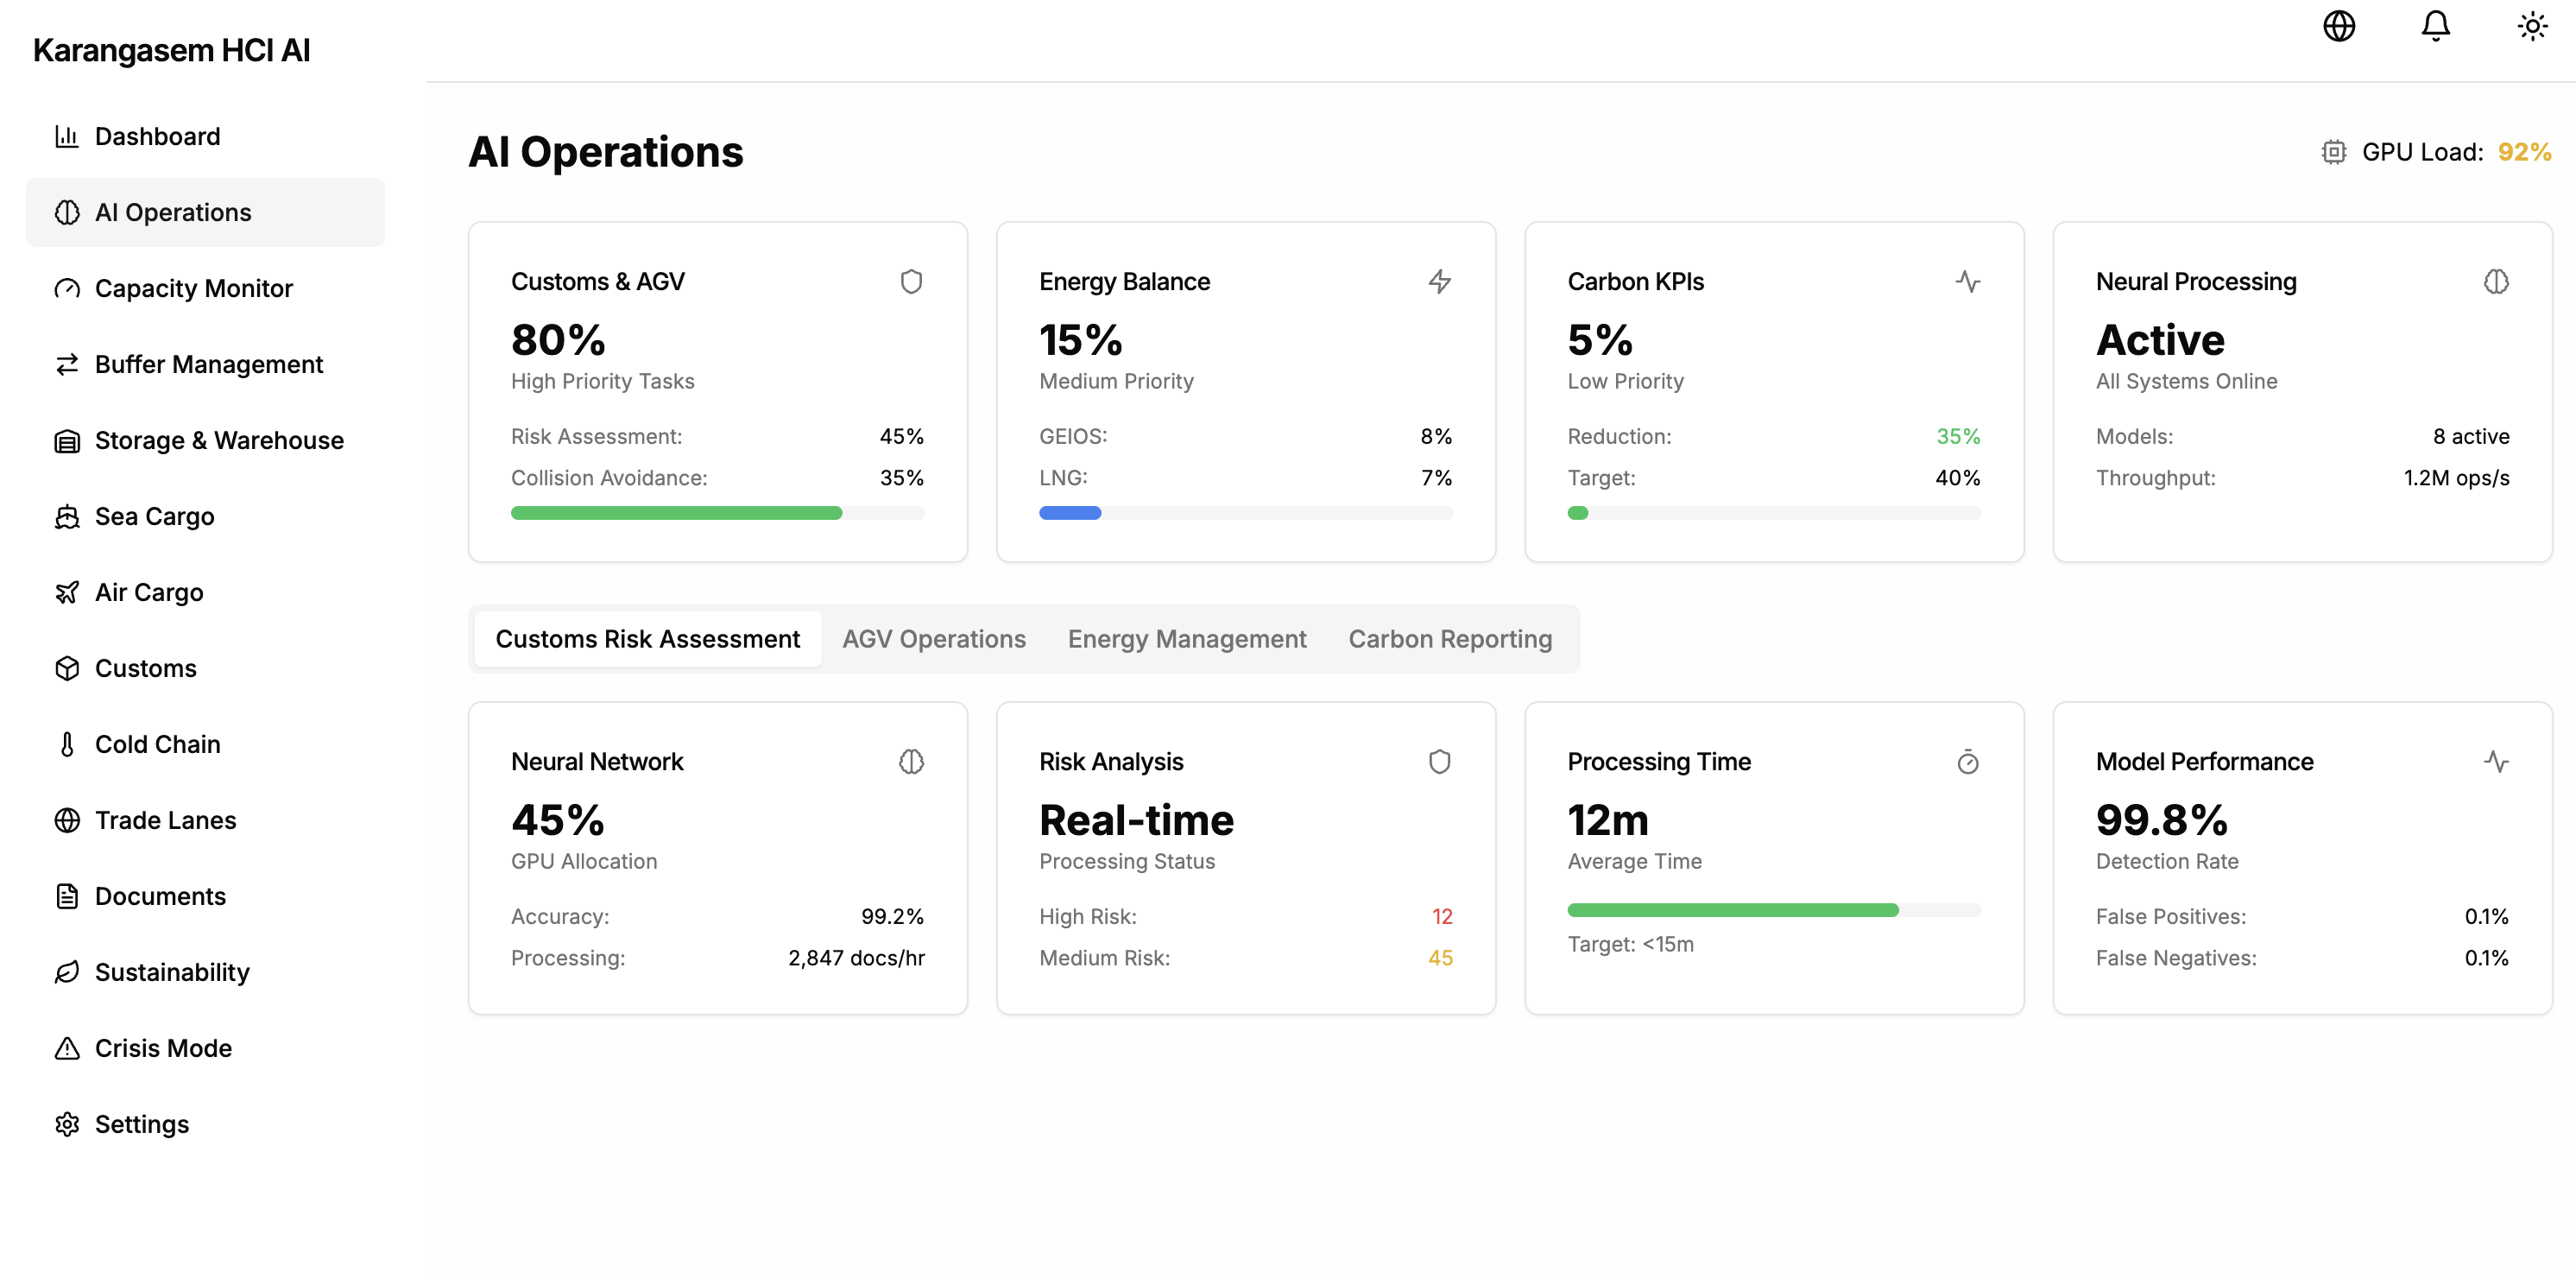The image size is (2576, 1278).
Task: Open Settings from the sidebar
Action: point(142,1123)
